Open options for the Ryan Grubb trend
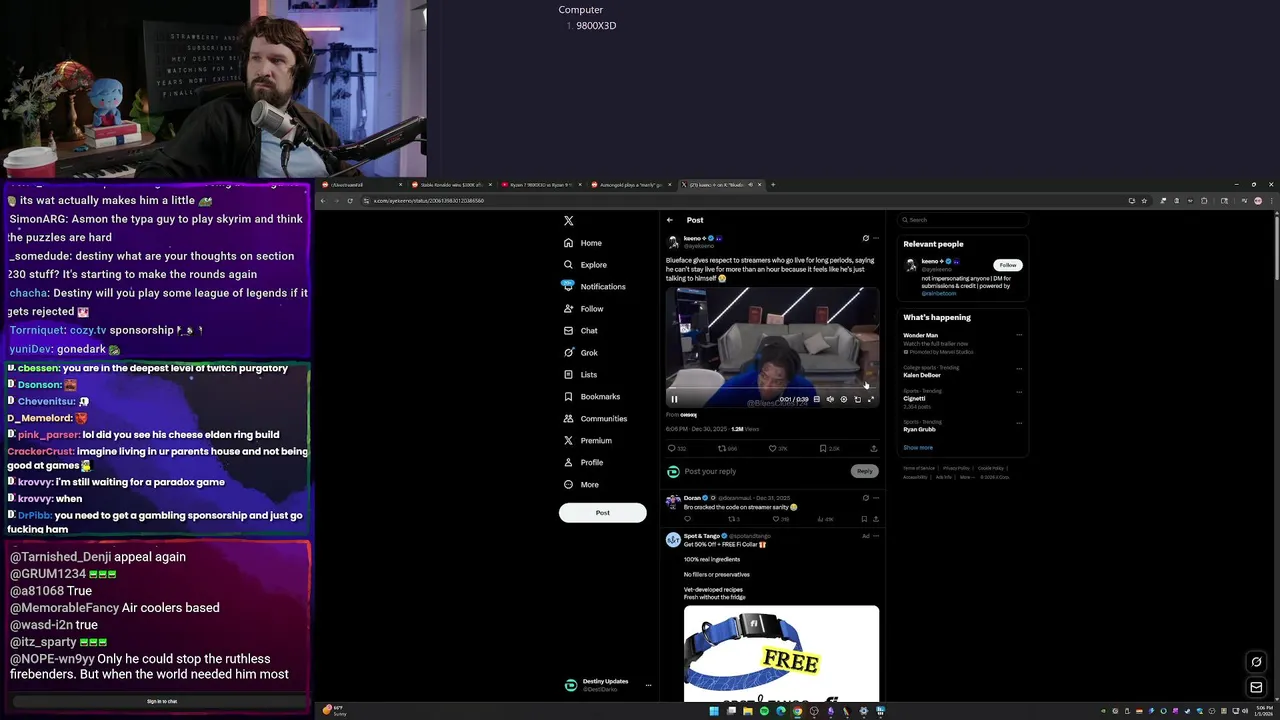 pyautogui.click(x=1019, y=423)
